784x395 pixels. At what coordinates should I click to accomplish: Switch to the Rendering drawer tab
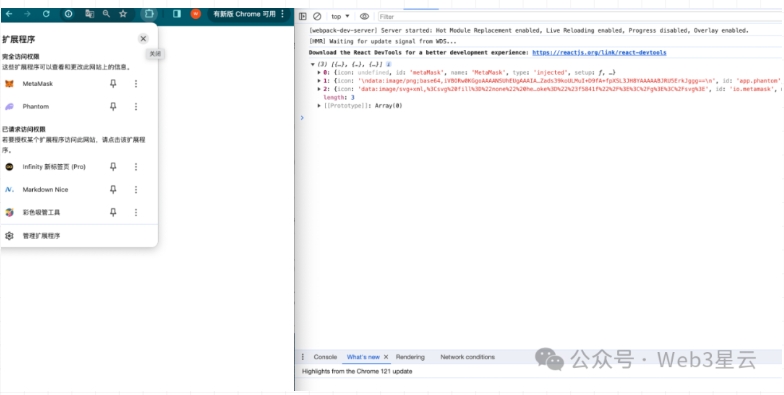point(410,357)
